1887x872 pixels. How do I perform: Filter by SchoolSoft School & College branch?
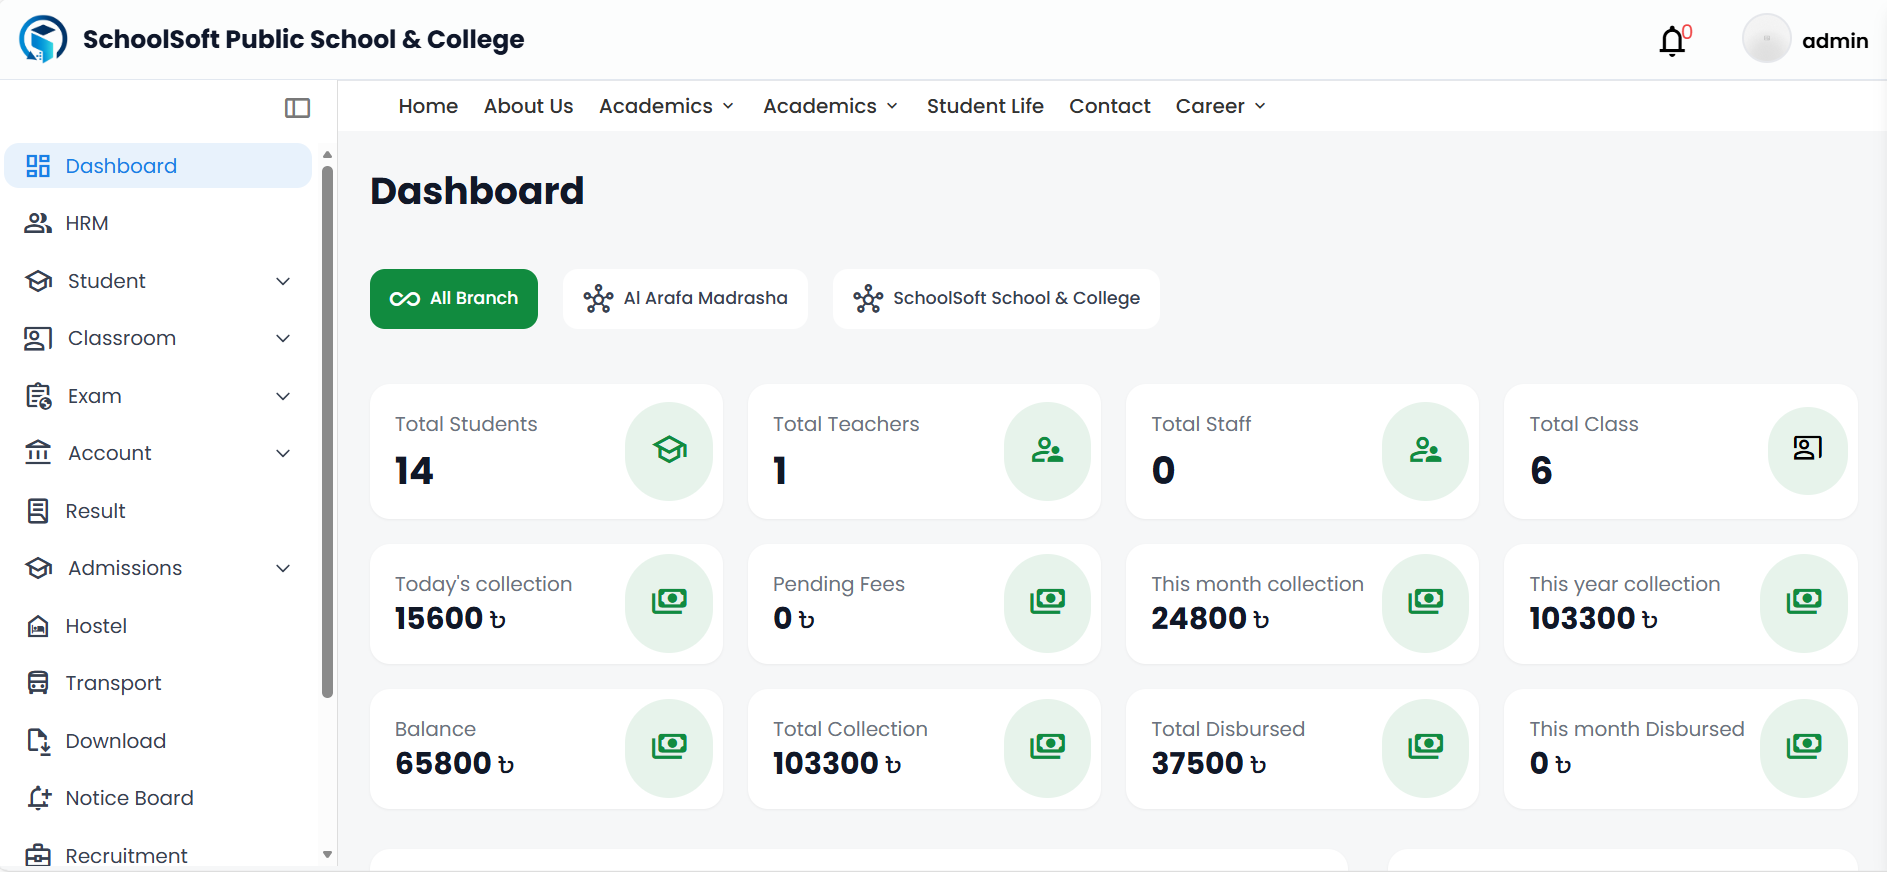pos(996,298)
